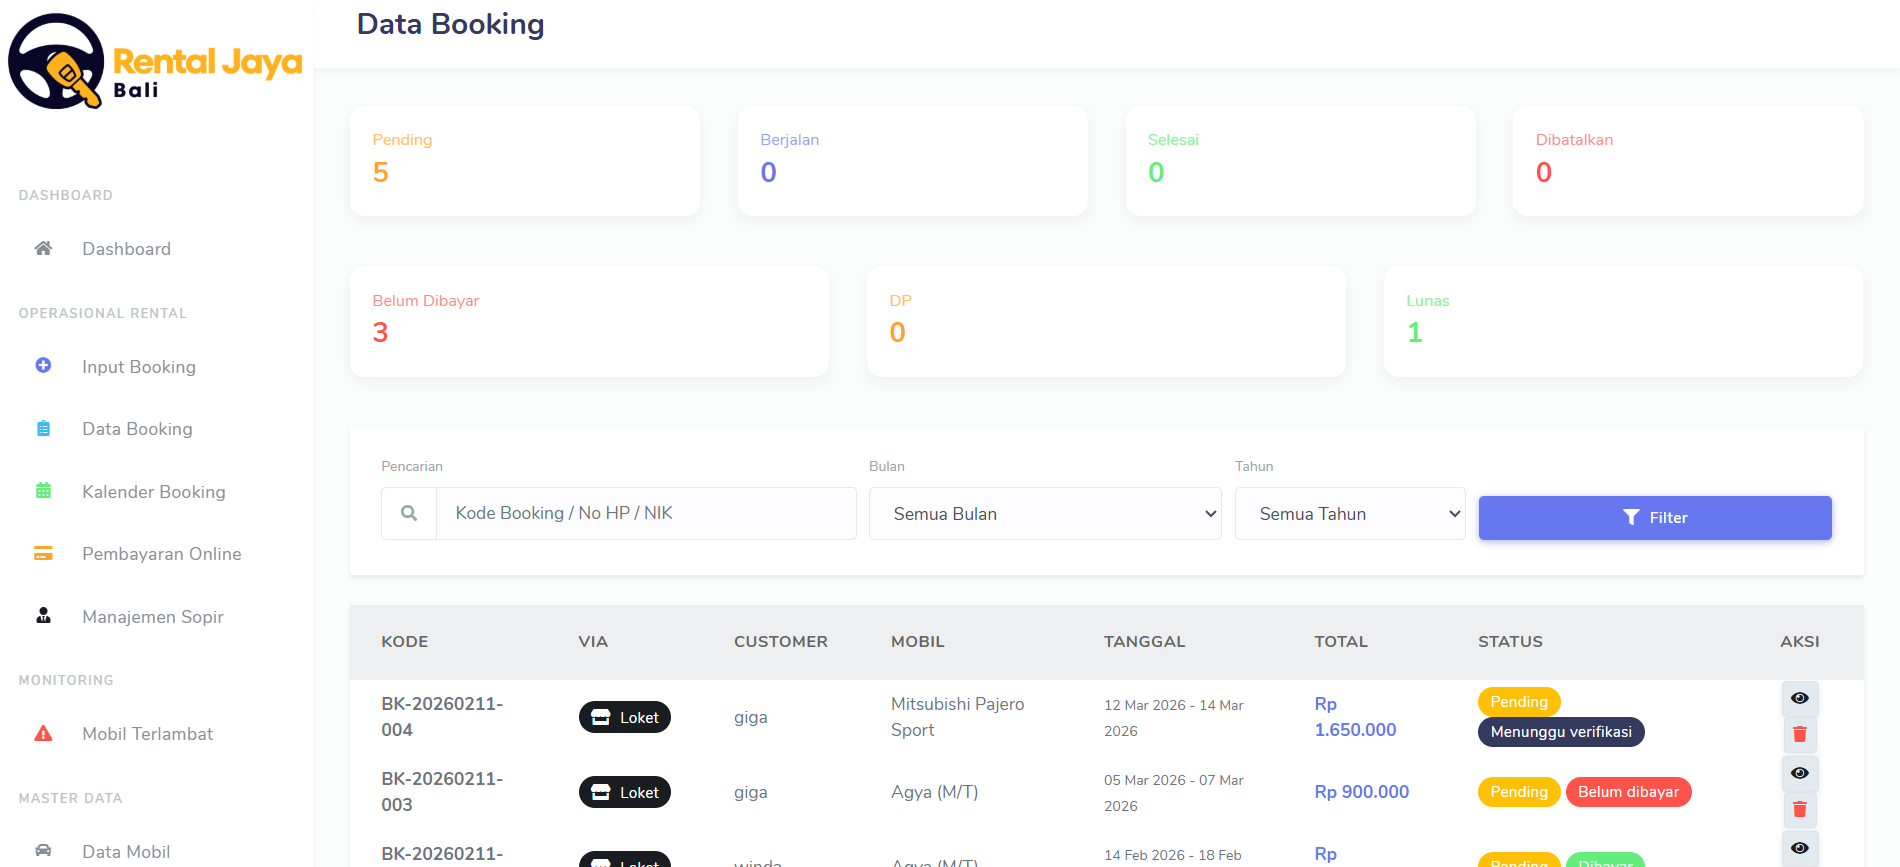Image resolution: width=1900 pixels, height=867 pixels.
Task: View details of booking BK-20260211-003
Action: (1799, 773)
